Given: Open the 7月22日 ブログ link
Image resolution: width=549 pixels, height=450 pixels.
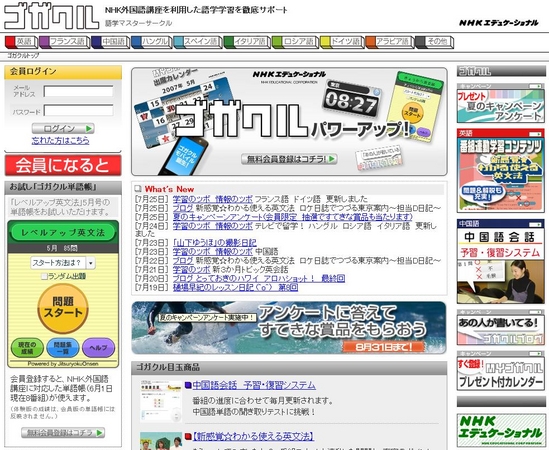Looking at the screenshot, I should [183, 261].
